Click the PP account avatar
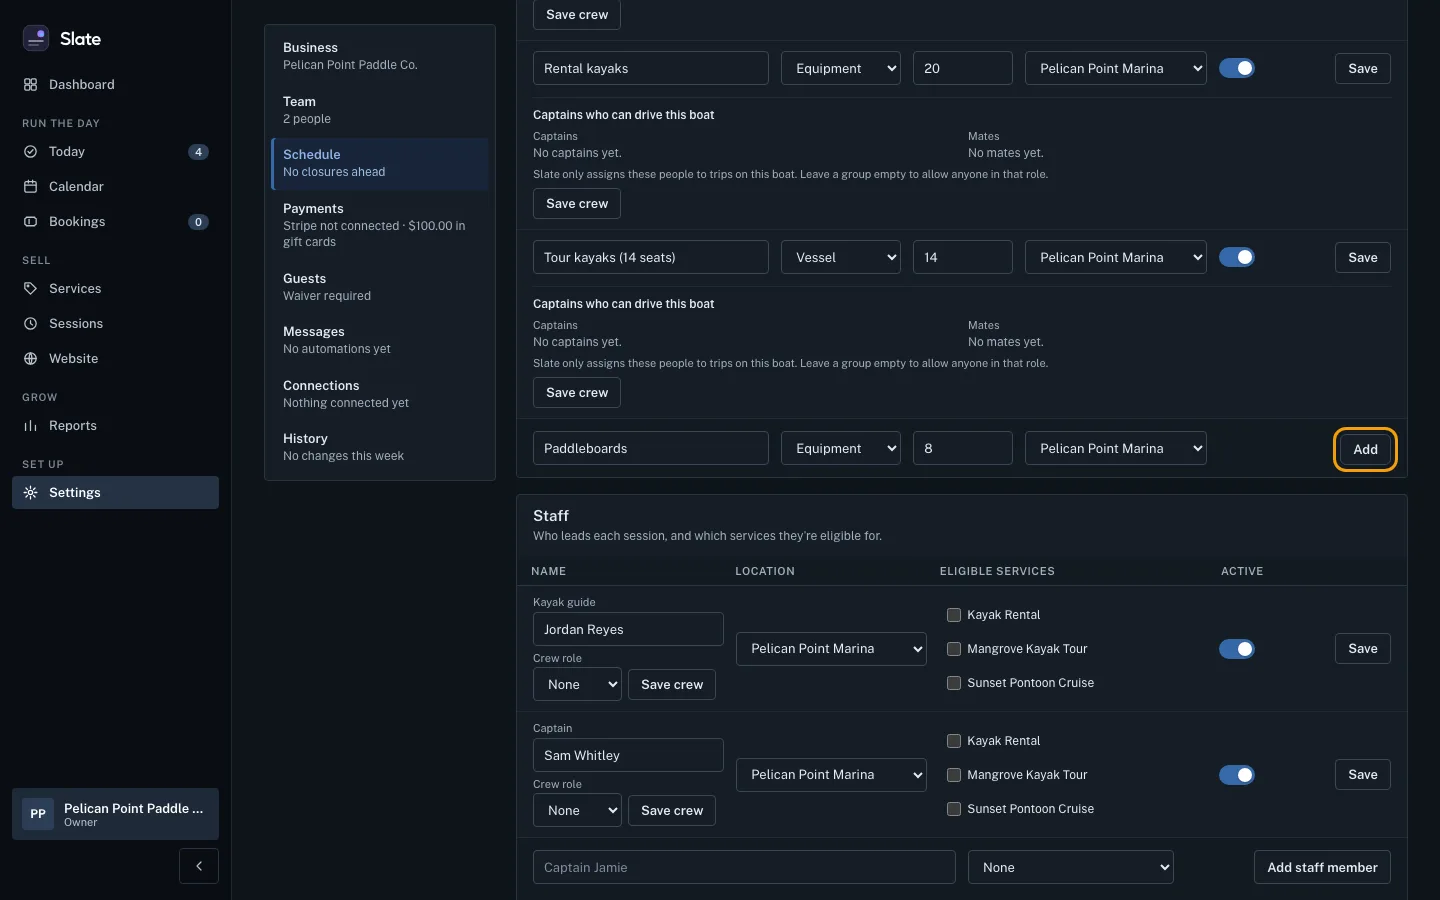Screen dimensions: 1440x900 (x=38, y=814)
